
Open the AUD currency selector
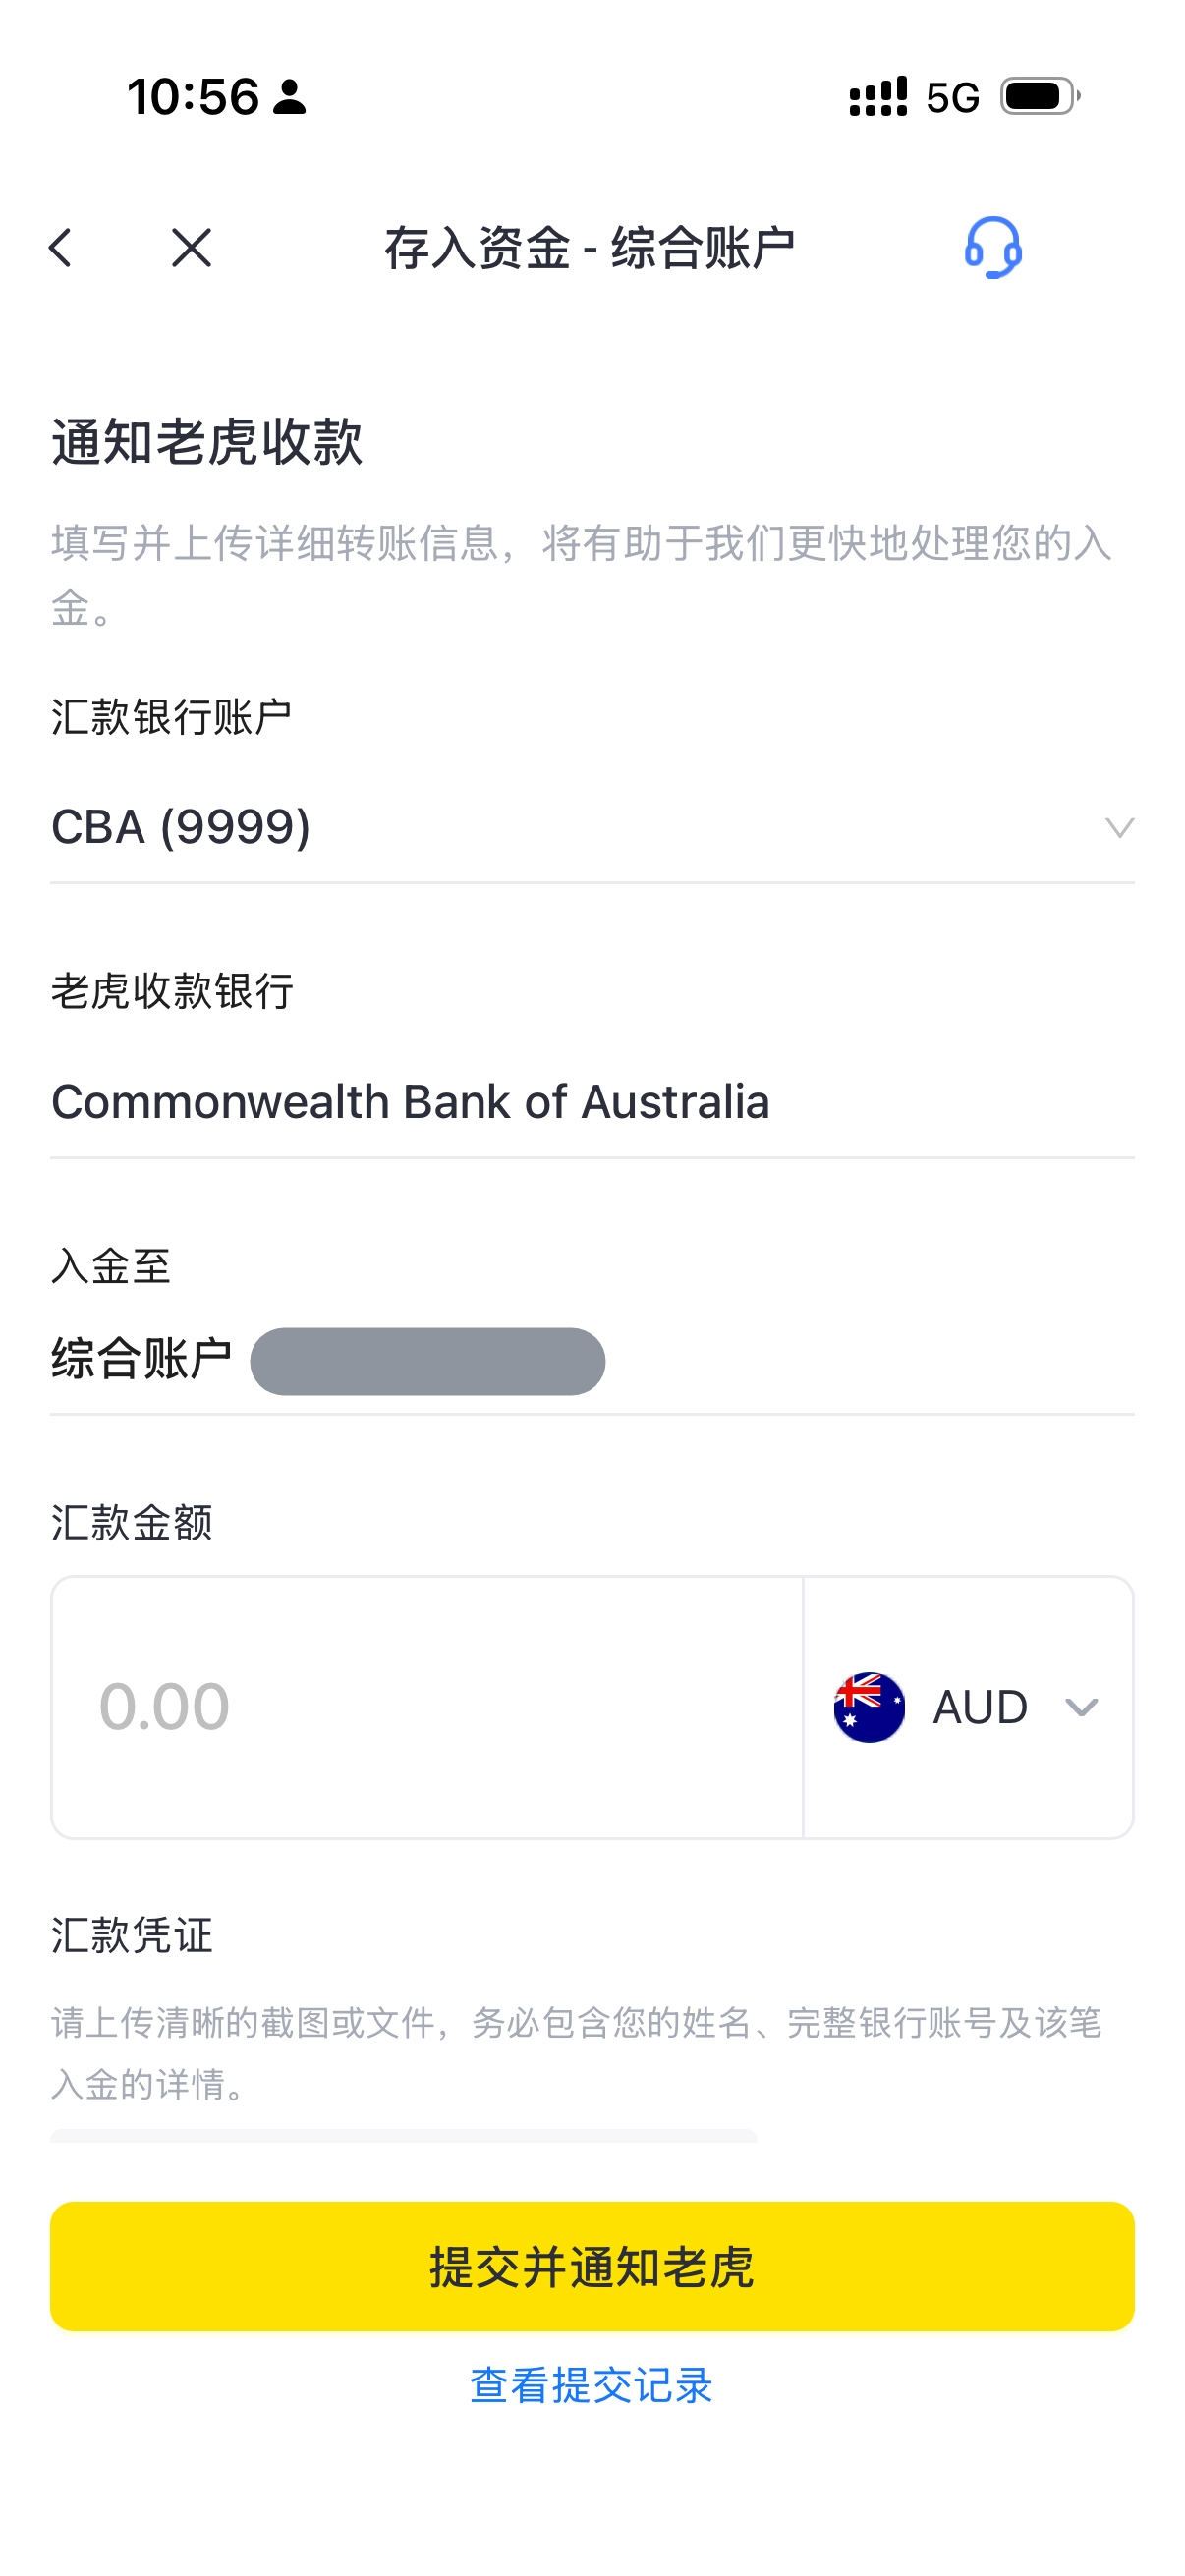[x=968, y=1707]
